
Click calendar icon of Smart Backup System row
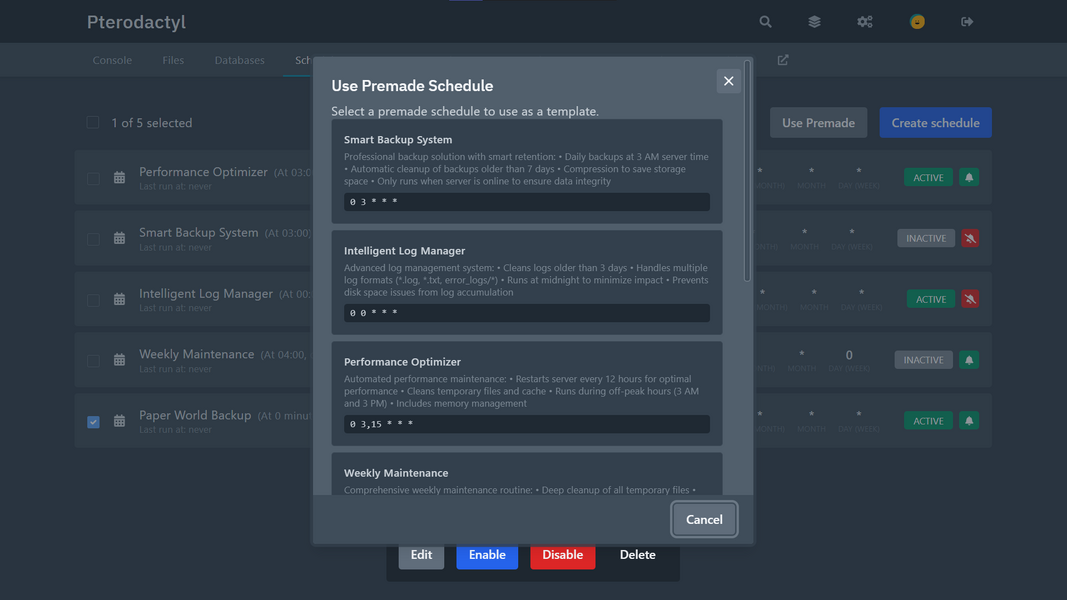click(119, 238)
